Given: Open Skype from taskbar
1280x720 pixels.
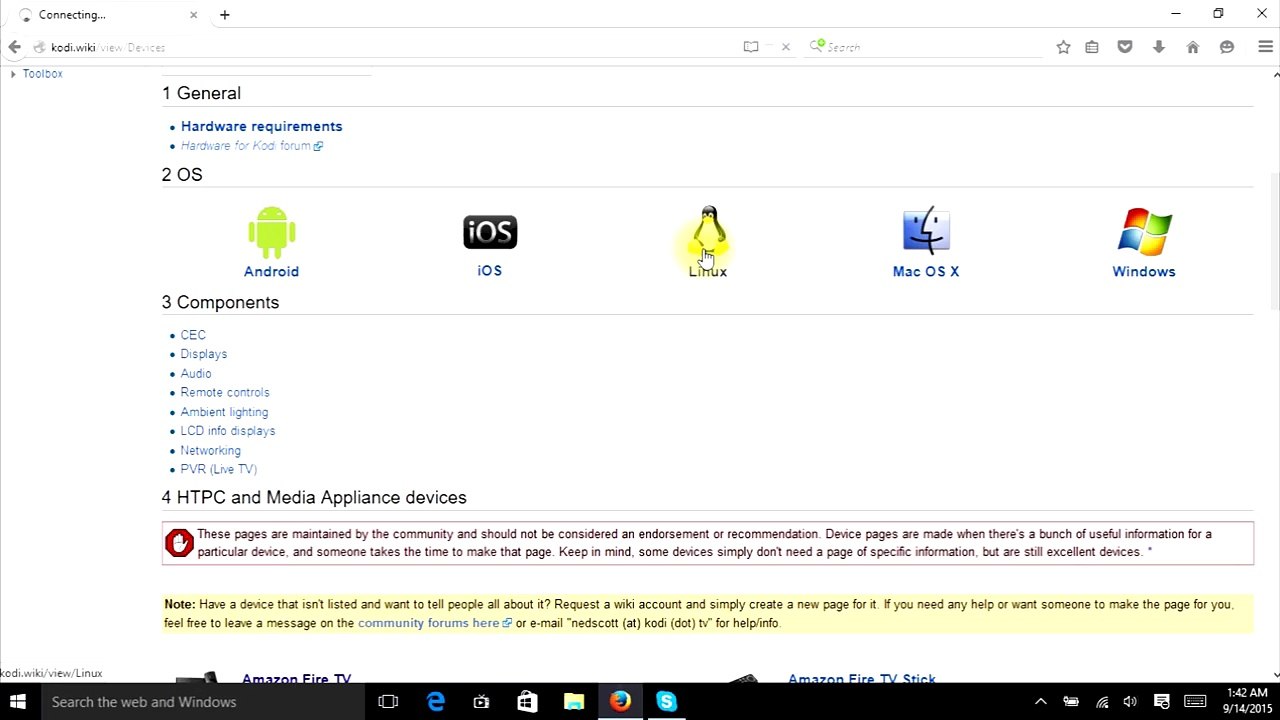Looking at the screenshot, I should pos(667,702).
